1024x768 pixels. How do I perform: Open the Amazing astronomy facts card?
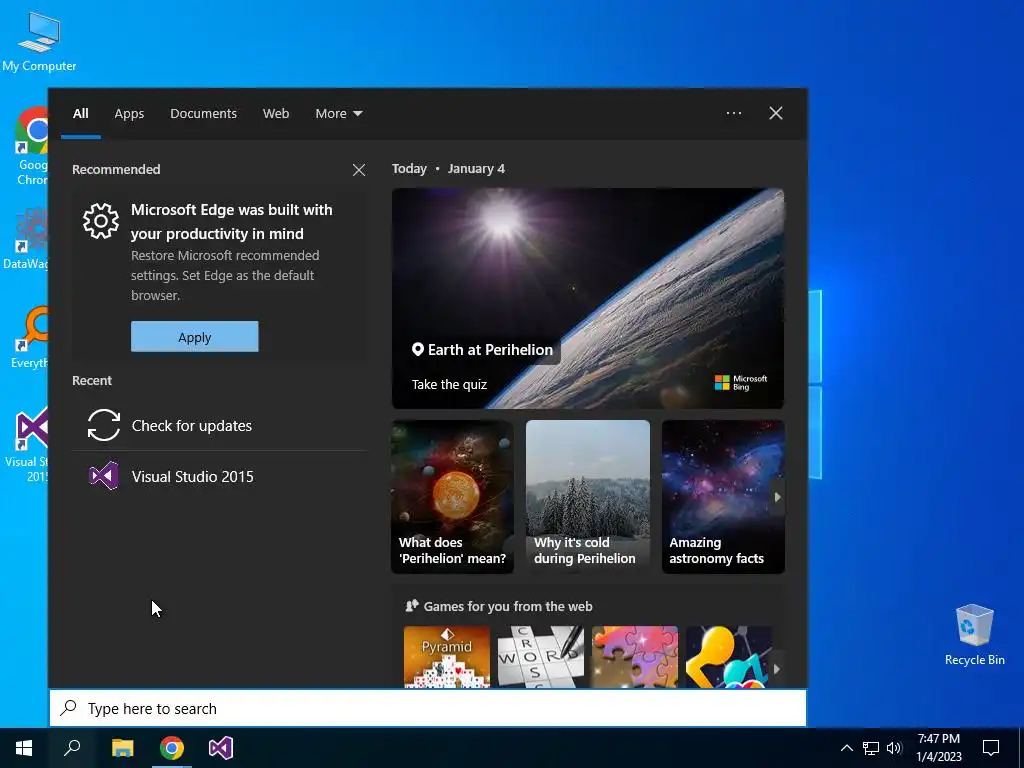click(x=723, y=497)
